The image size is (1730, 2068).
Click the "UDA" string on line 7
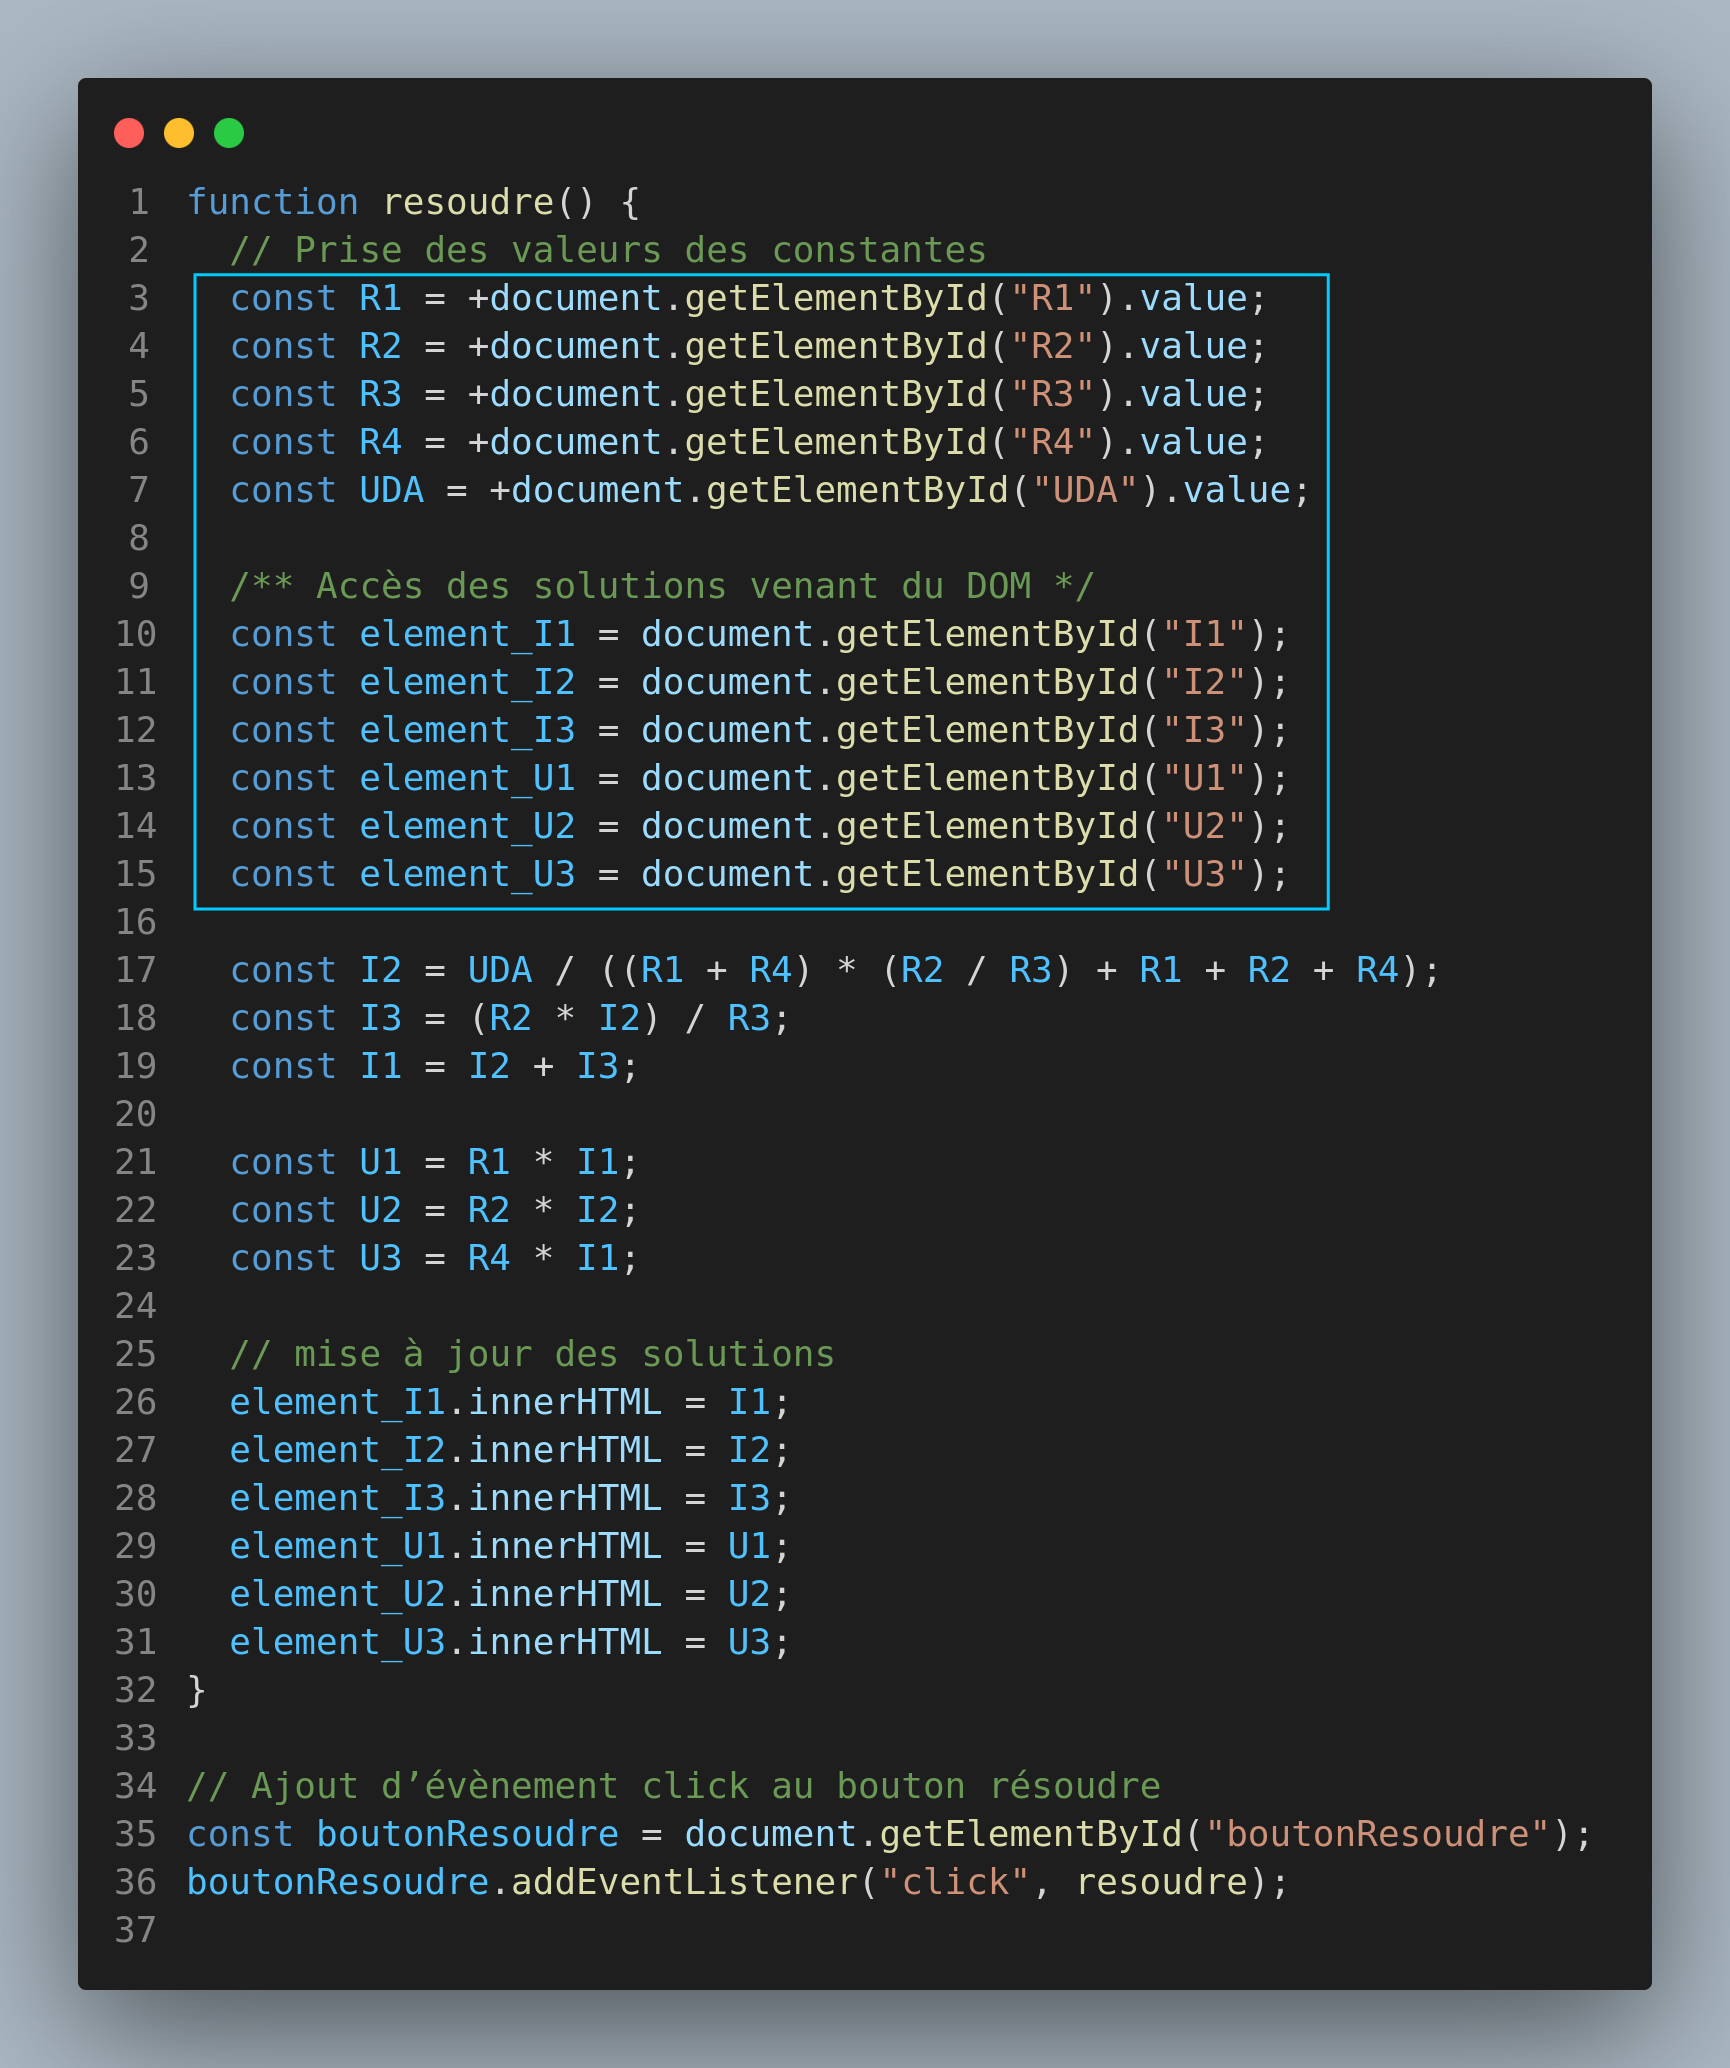pos(1085,490)
